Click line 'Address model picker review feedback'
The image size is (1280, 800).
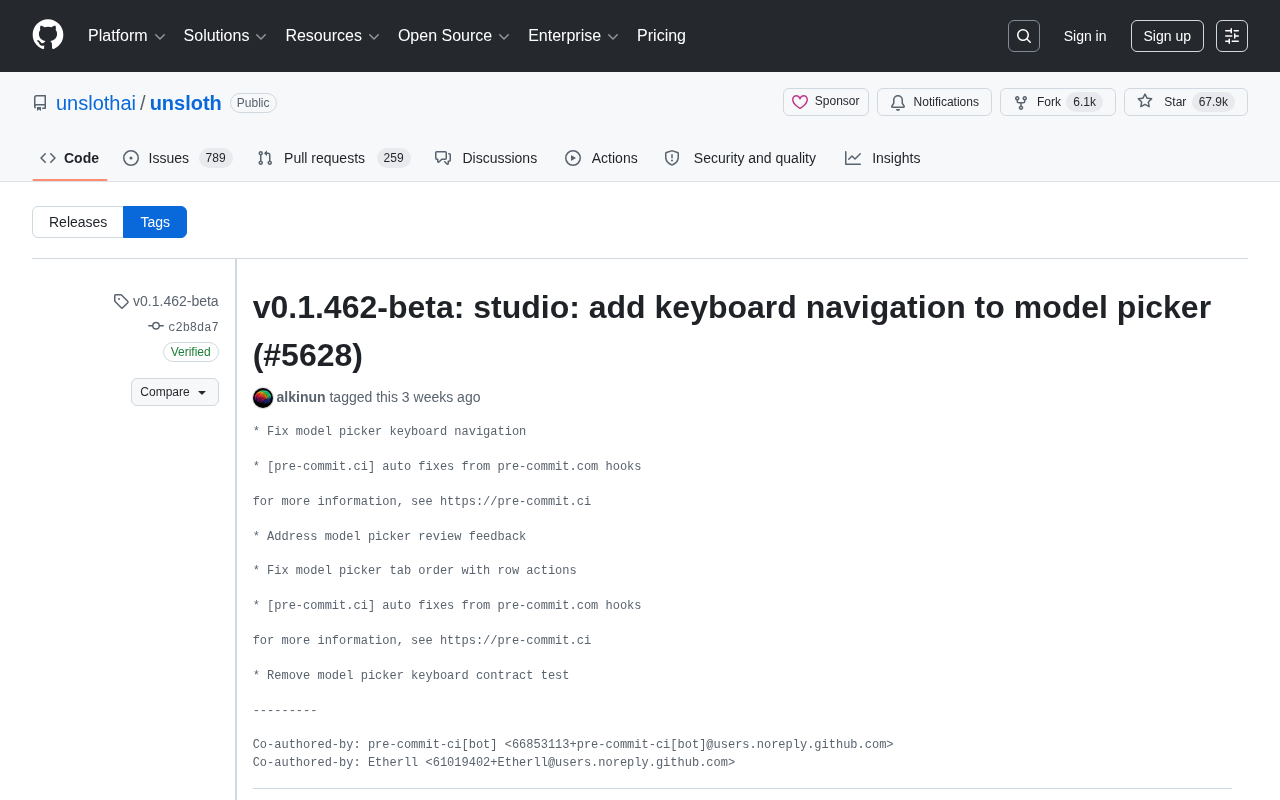(389, 537)
